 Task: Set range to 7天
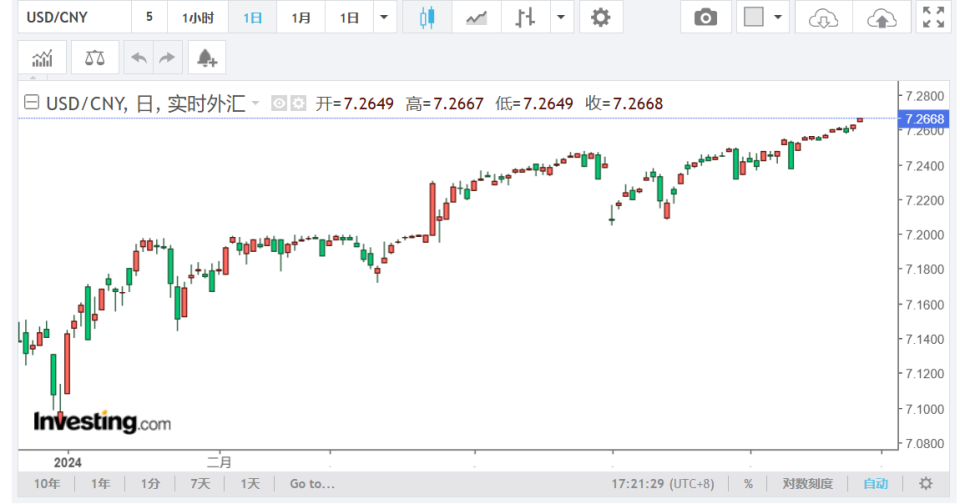pos(200,484)
